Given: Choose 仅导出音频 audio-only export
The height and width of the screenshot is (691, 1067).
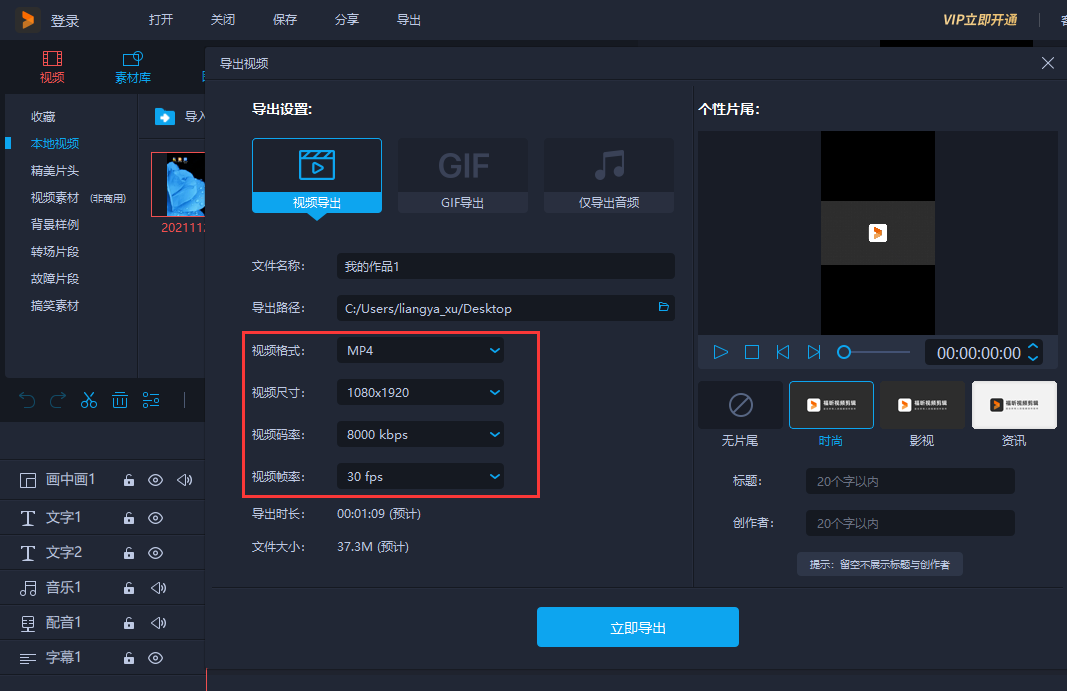Looking at the screenshot, I should tap(608, 175).
